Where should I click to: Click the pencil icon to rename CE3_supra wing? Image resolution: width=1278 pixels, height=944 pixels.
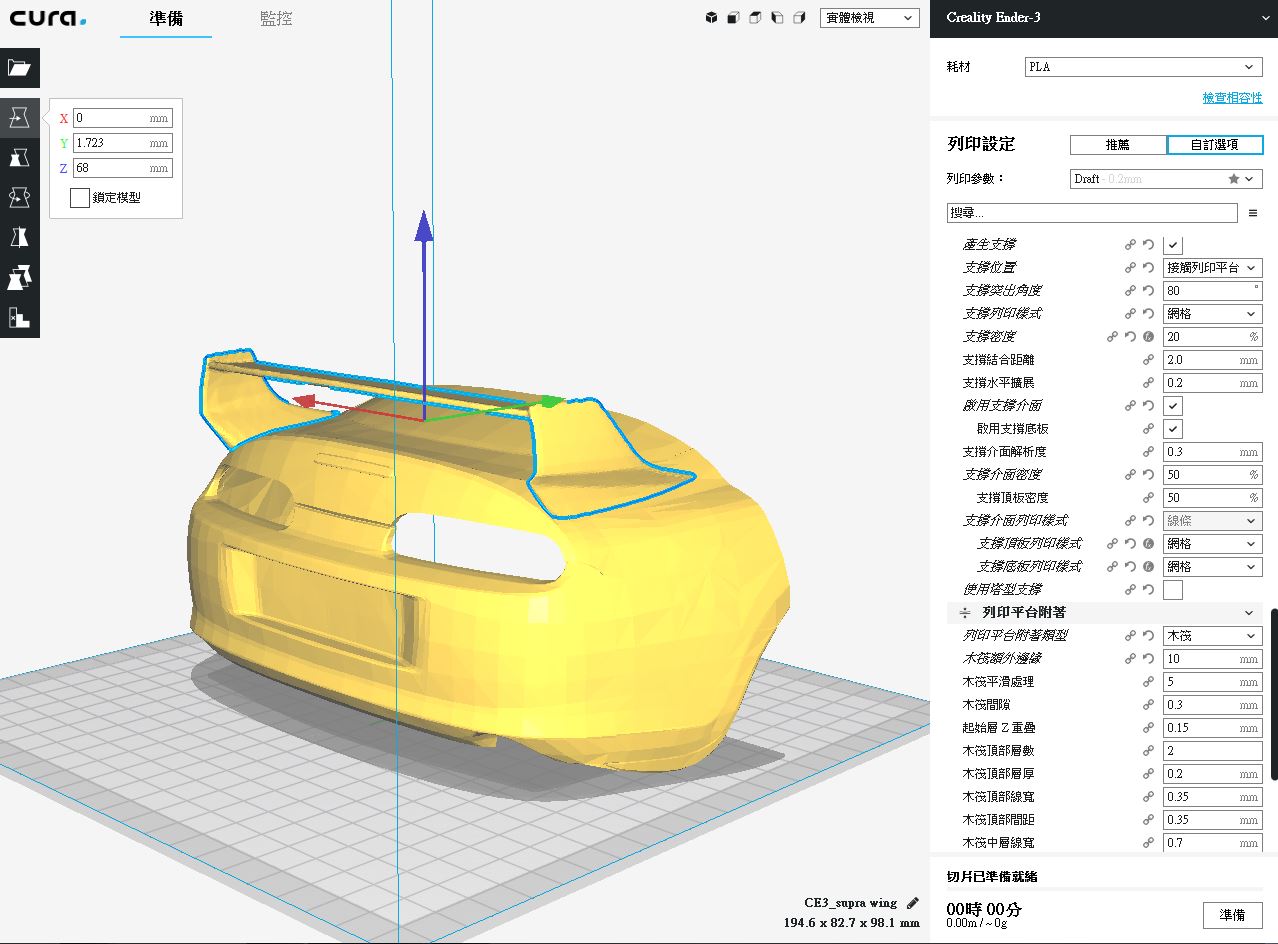(912, 903)
